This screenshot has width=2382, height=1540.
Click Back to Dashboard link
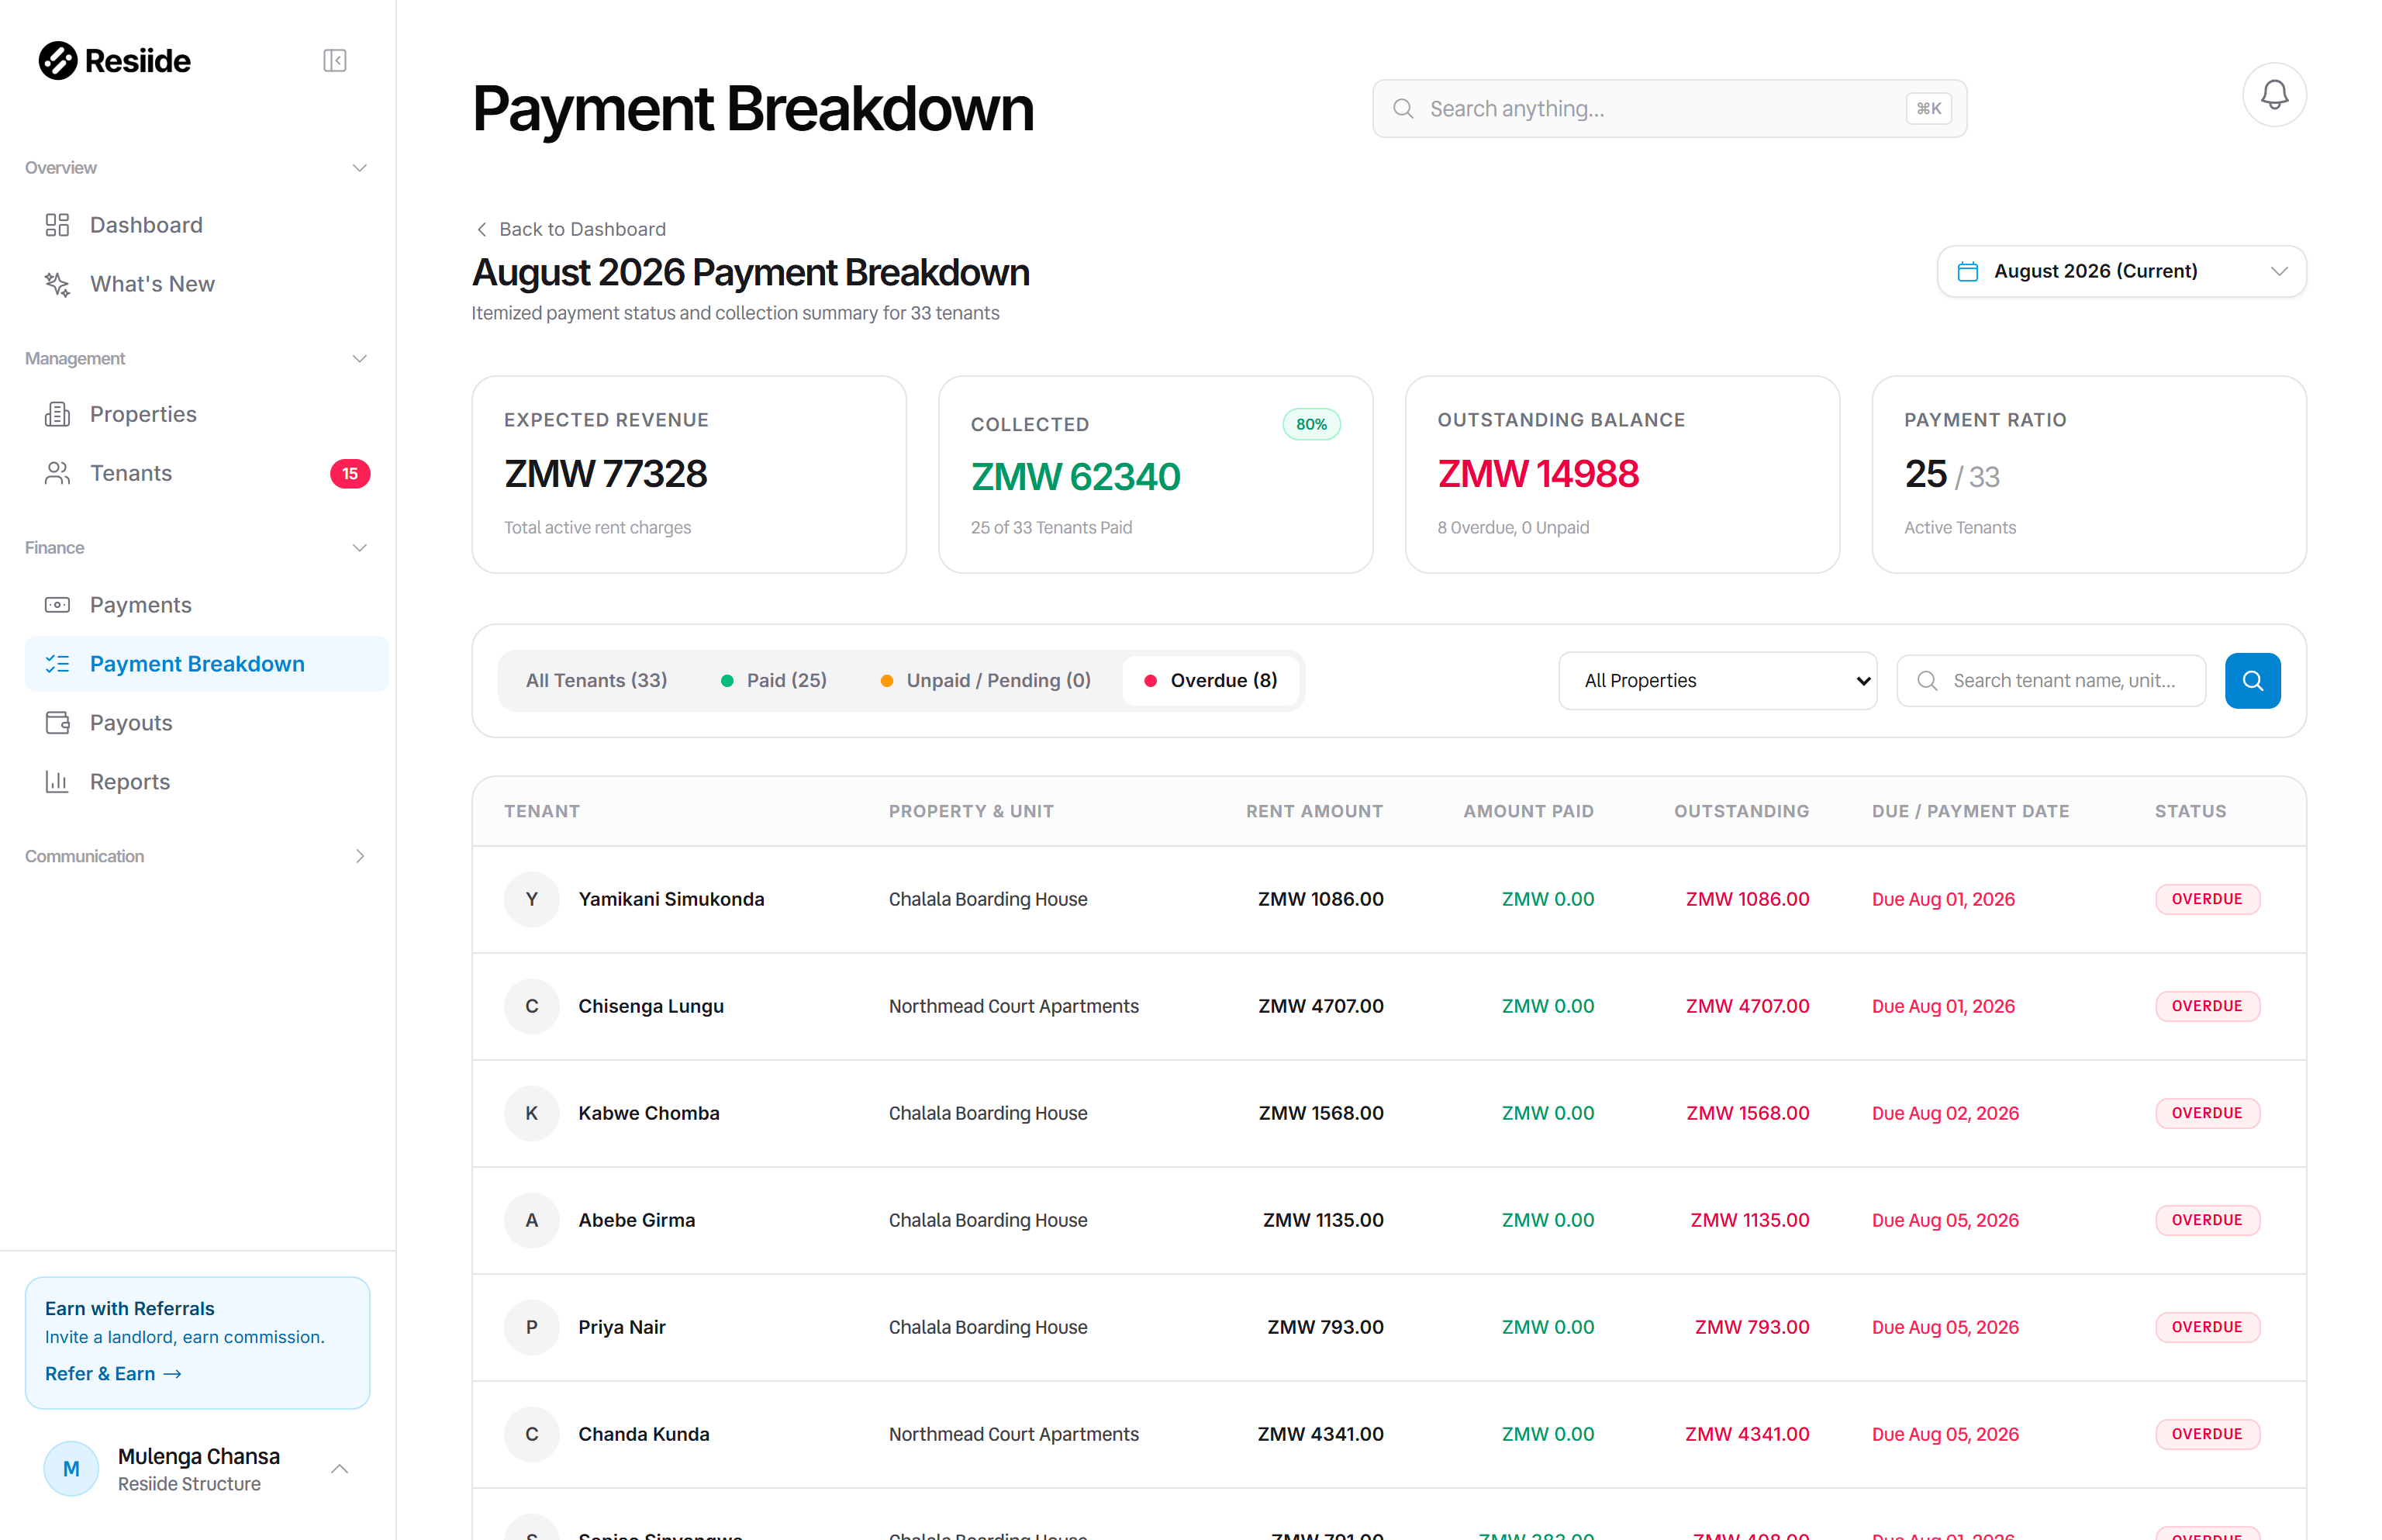[x=570, y=229]
